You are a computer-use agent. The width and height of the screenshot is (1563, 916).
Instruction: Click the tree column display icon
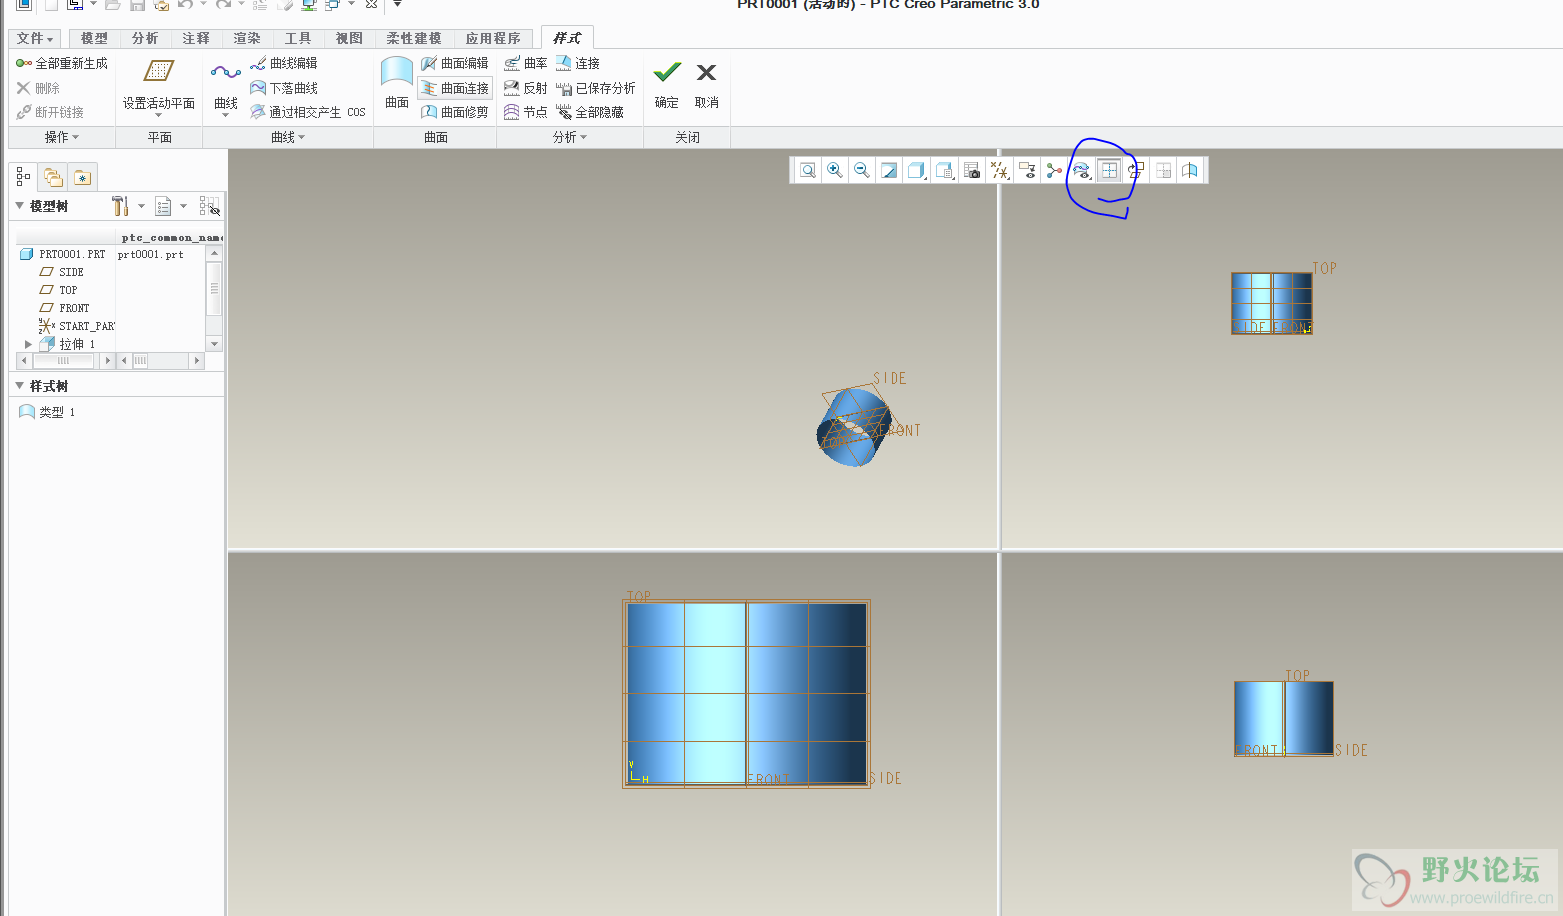pos(209,206)
